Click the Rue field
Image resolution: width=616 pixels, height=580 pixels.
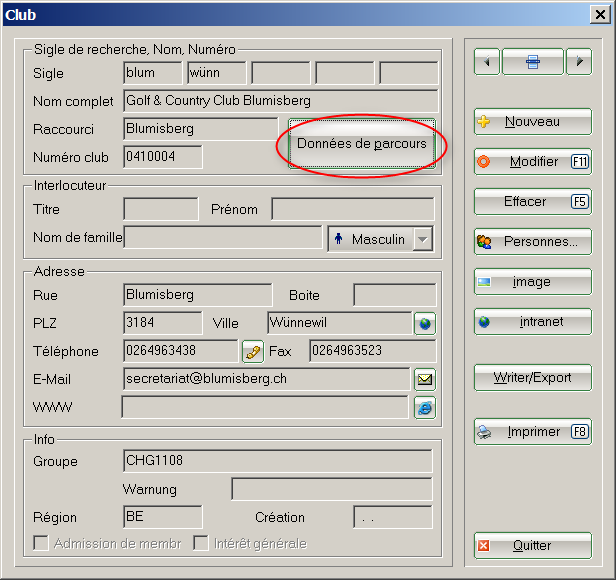(x=198, y=295)
